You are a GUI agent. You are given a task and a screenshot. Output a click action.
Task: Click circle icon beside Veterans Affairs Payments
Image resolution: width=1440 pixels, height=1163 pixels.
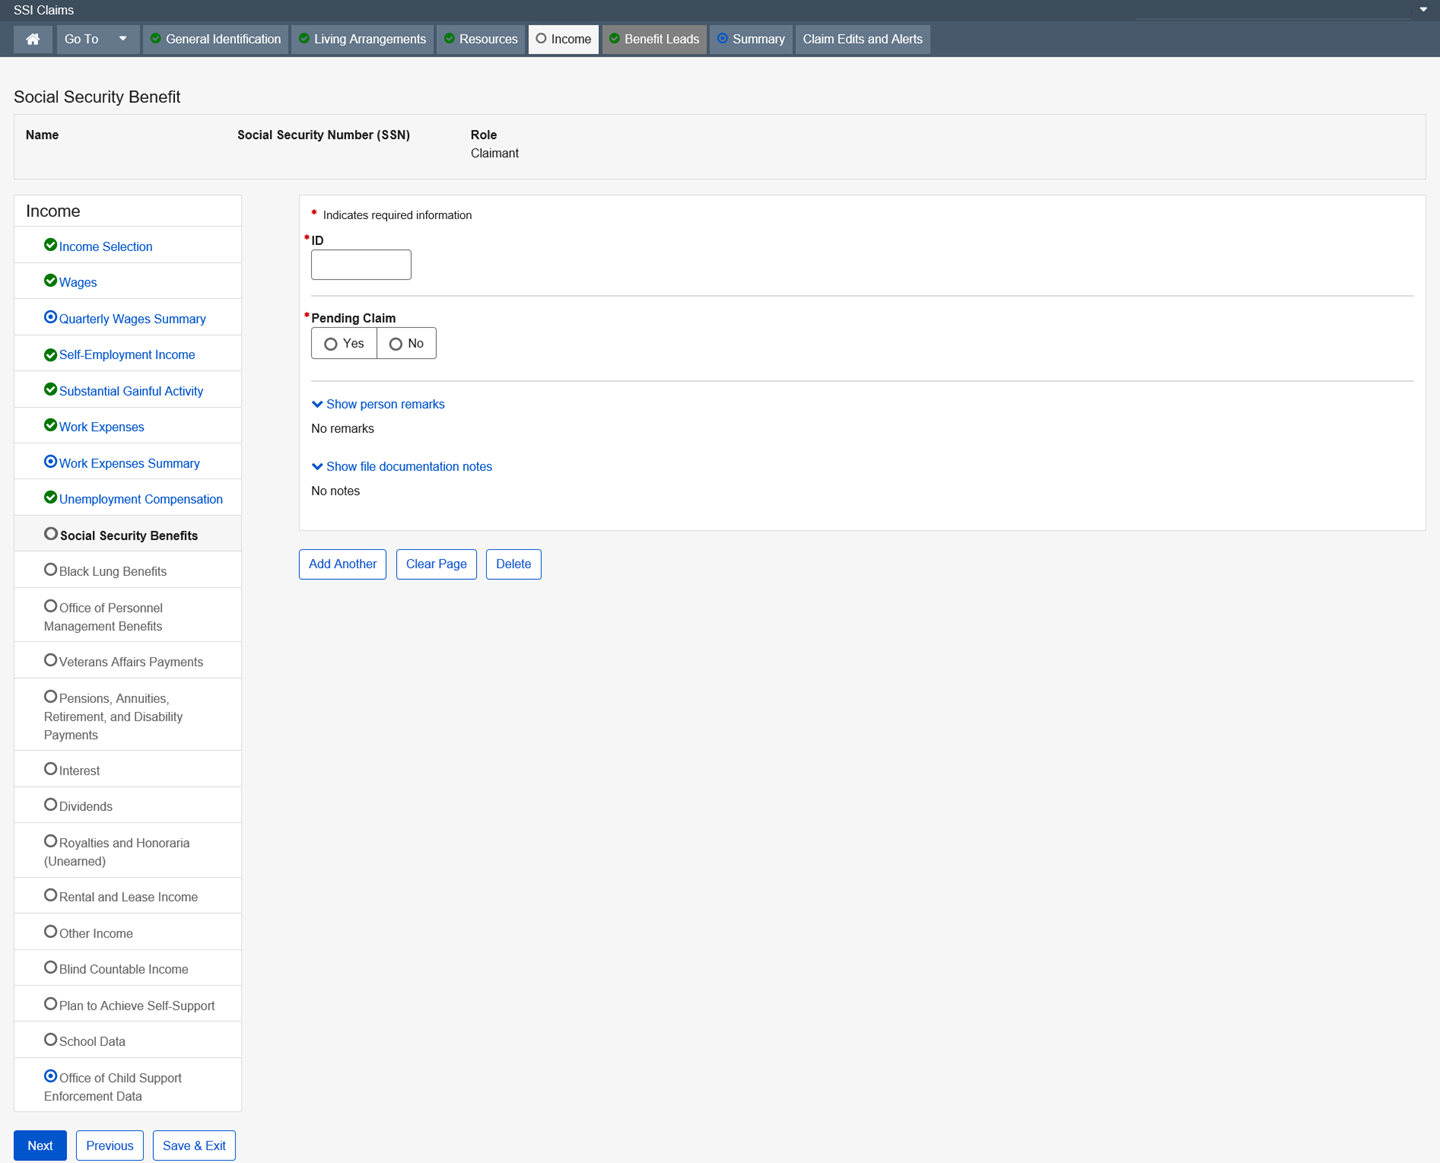click(50, 660)
